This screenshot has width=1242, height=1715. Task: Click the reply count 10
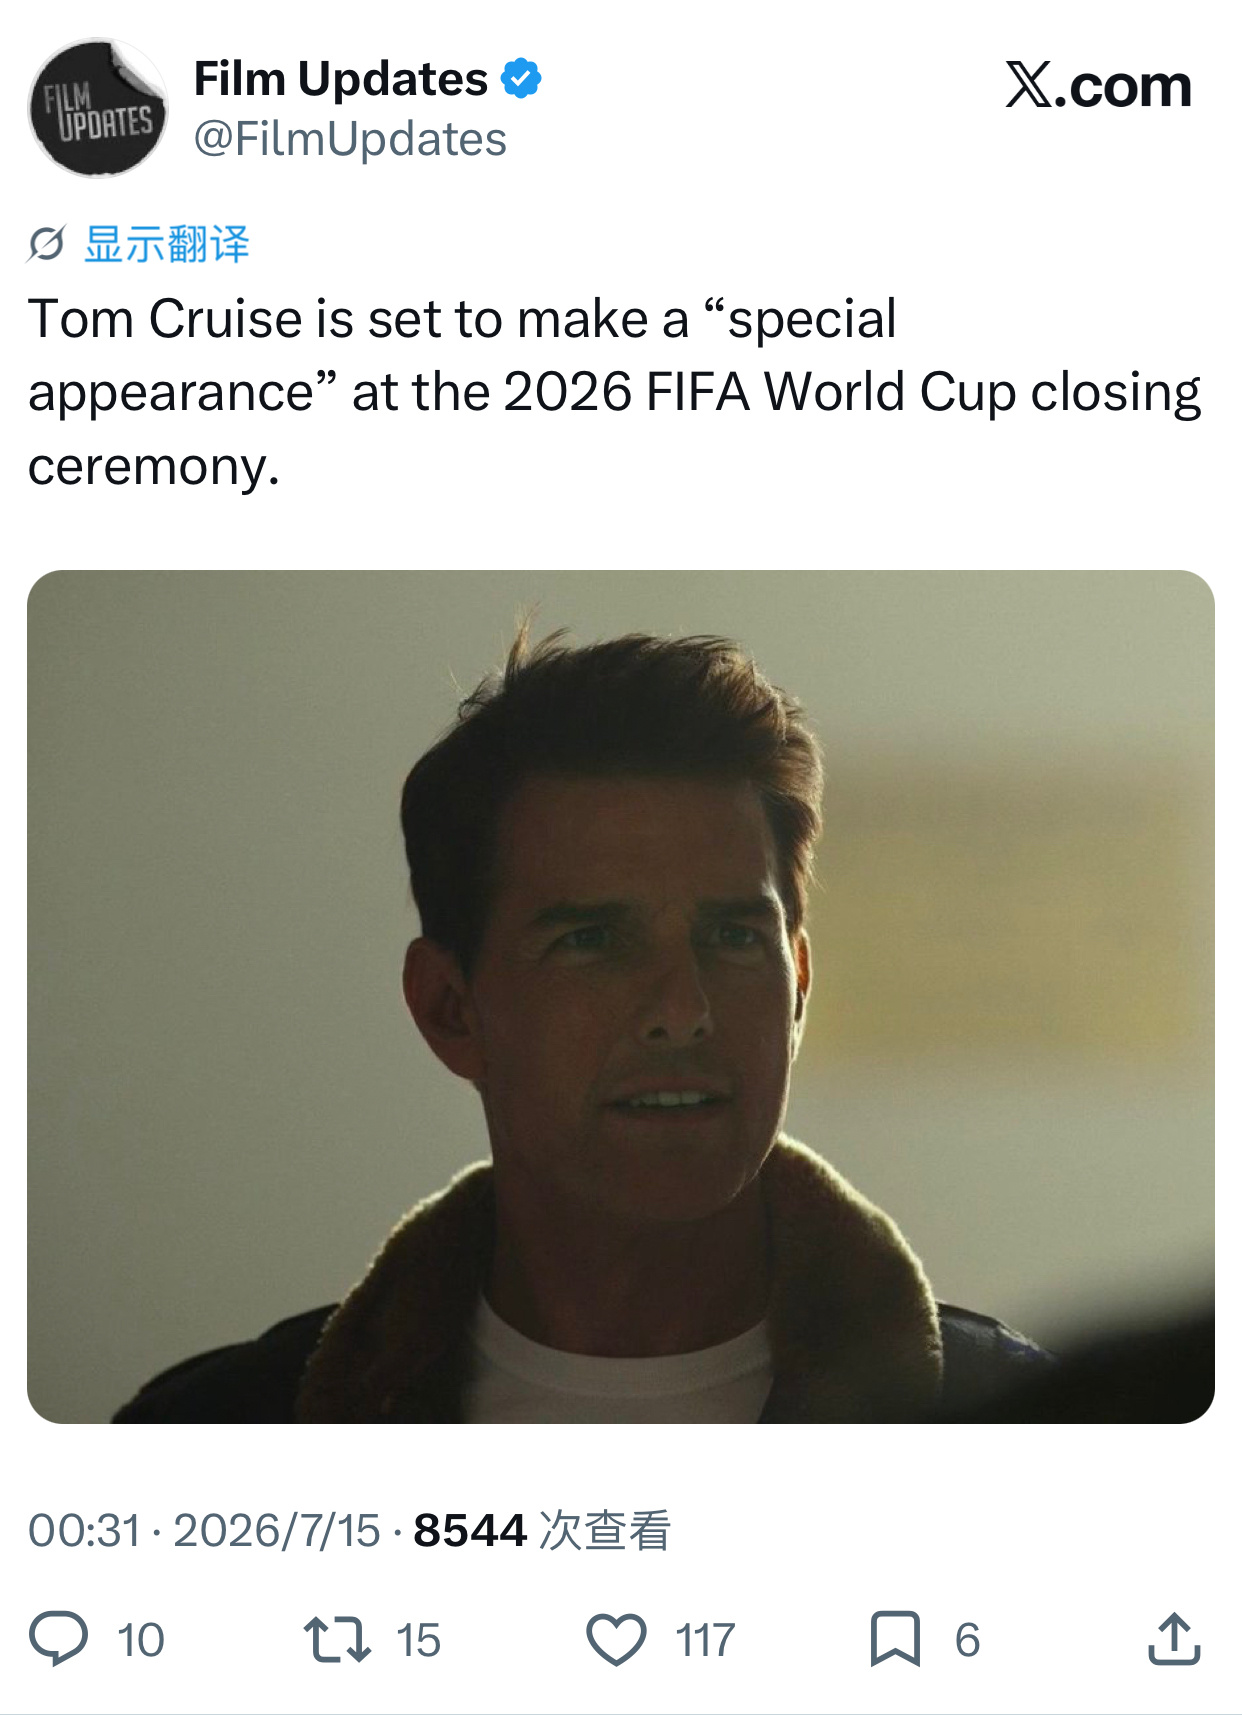click(141, 1641)
